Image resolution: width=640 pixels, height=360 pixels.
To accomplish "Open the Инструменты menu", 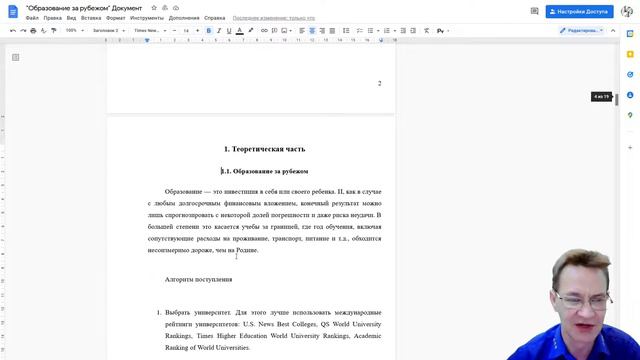I will point(147,18).
